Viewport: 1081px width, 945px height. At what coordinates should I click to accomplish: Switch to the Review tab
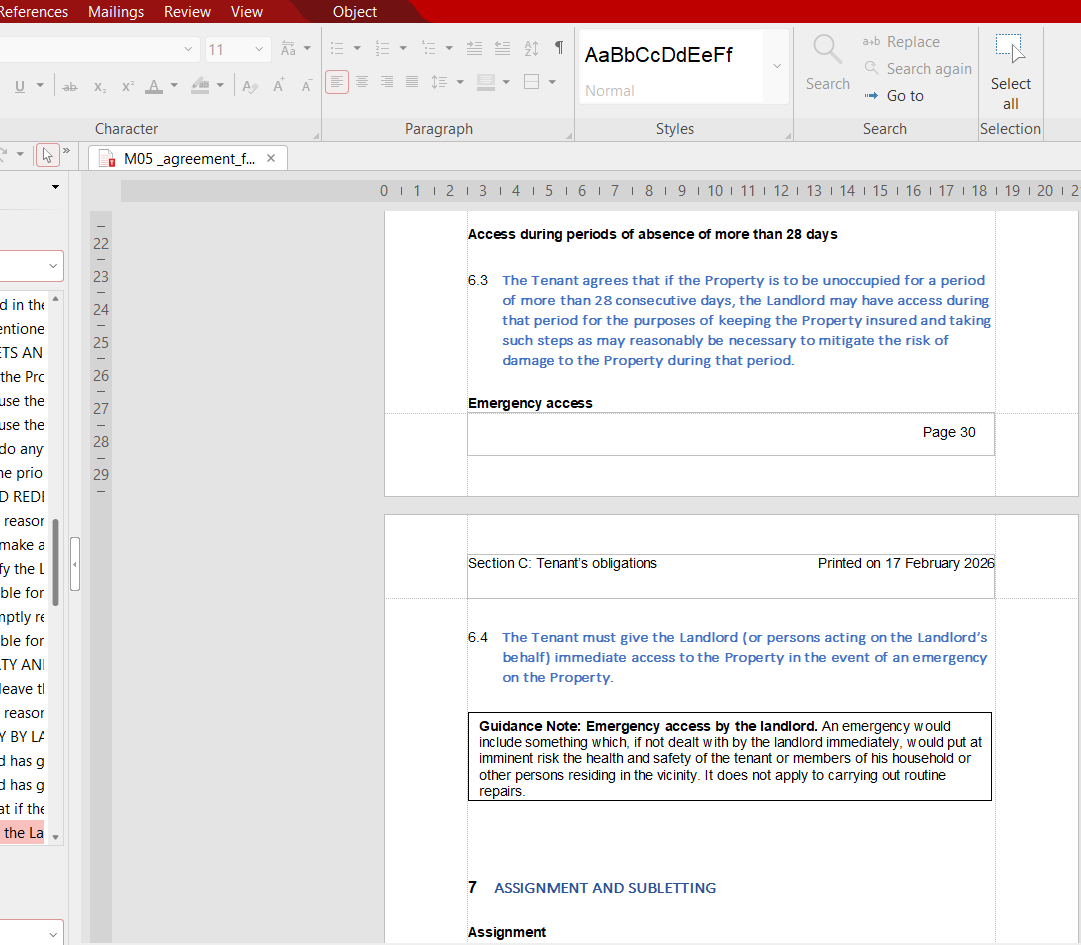tap(187, 12)
